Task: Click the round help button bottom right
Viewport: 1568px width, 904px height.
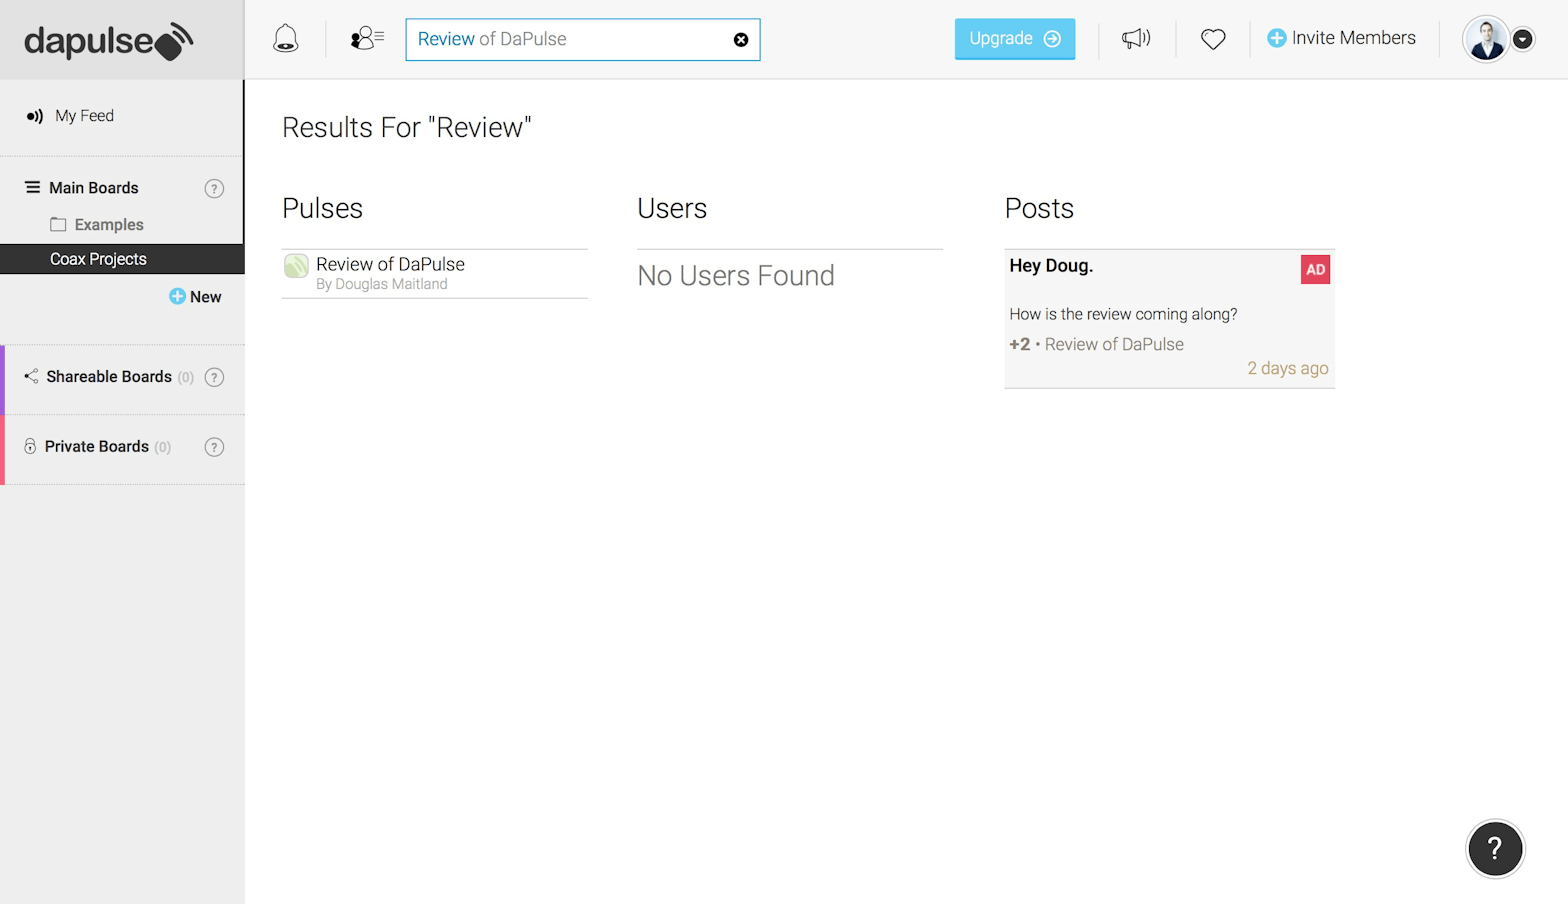Action: tap(1494, 849)
